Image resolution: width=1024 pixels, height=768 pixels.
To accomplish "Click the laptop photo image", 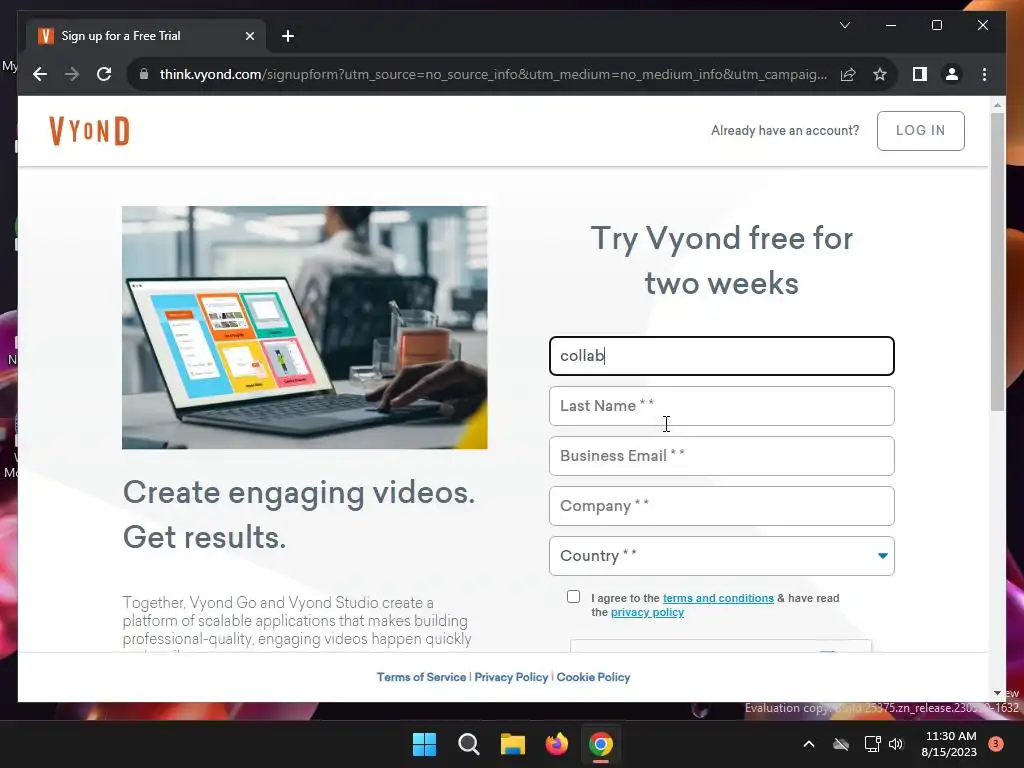I will 304,327.
